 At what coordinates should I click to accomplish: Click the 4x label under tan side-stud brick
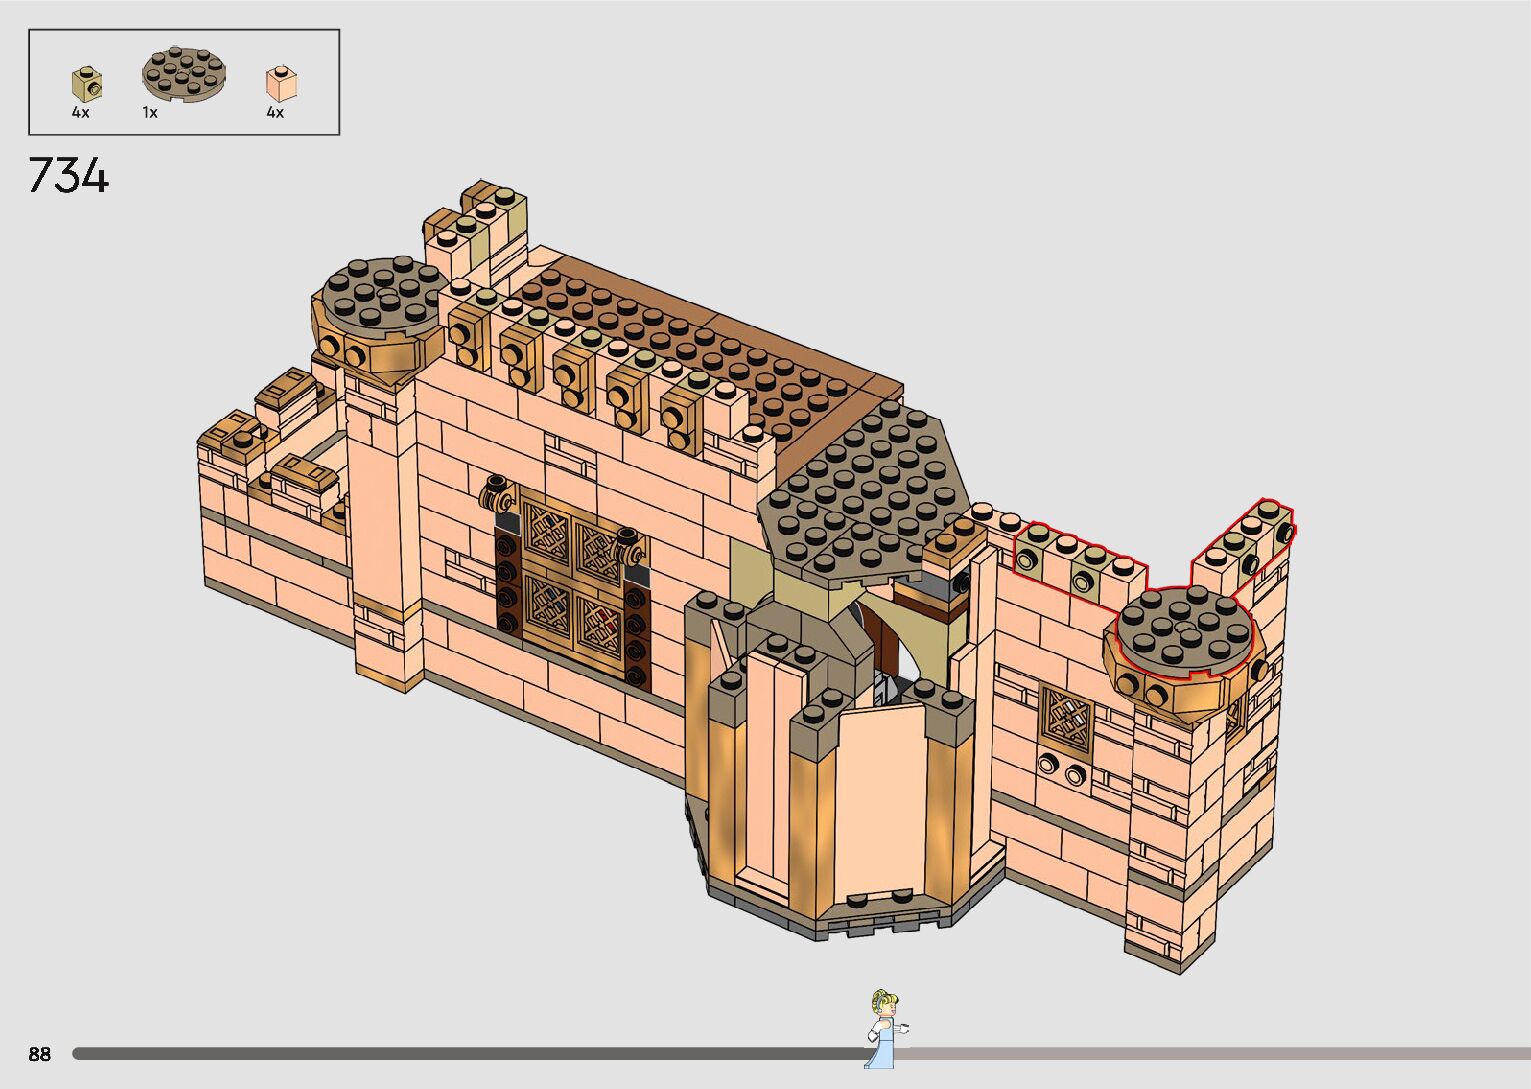coord(80,113)
